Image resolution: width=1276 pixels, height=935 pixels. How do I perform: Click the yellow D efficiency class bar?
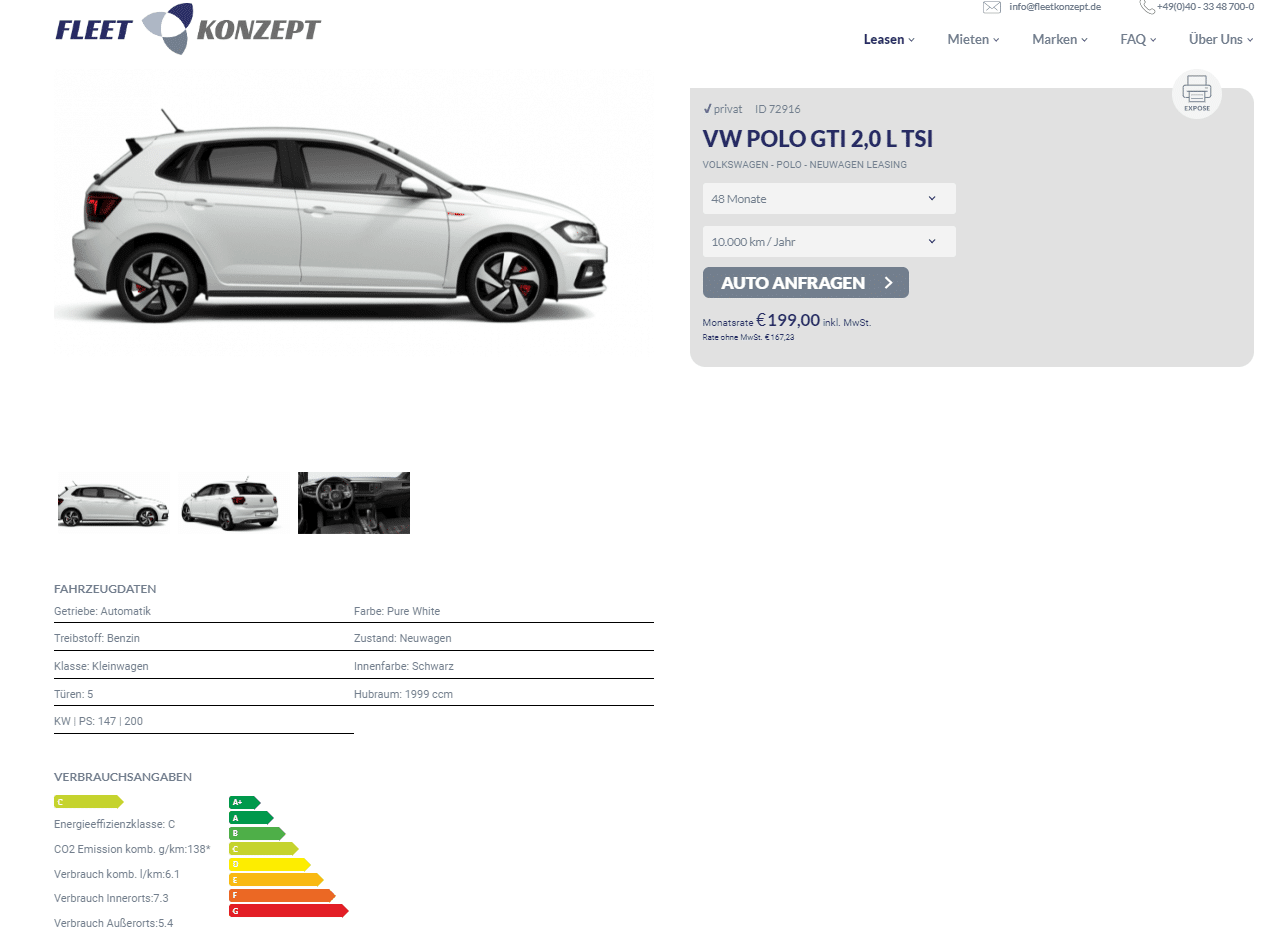tap(269, 864)
